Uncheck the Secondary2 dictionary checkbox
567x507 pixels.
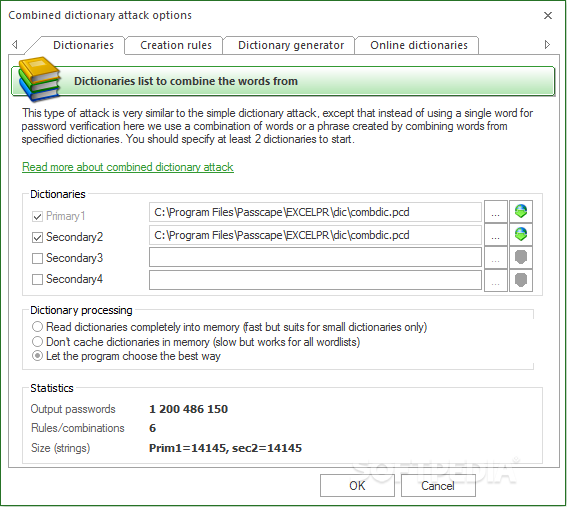coord(37,238)
